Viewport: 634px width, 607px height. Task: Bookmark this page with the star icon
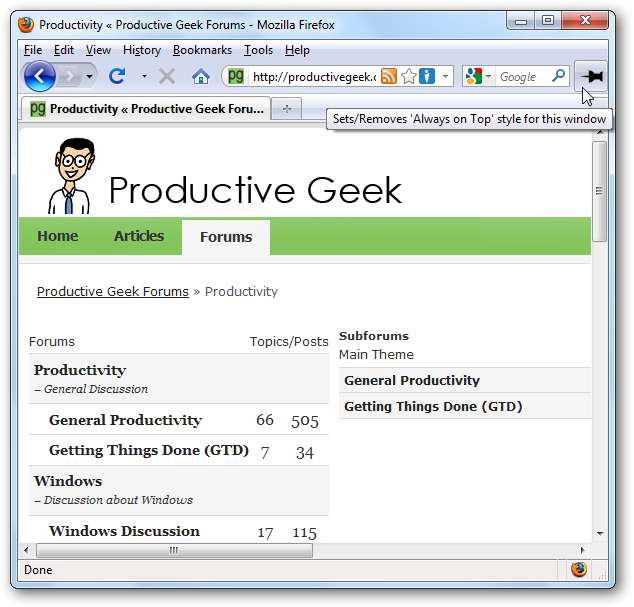[x=409, y=76]
